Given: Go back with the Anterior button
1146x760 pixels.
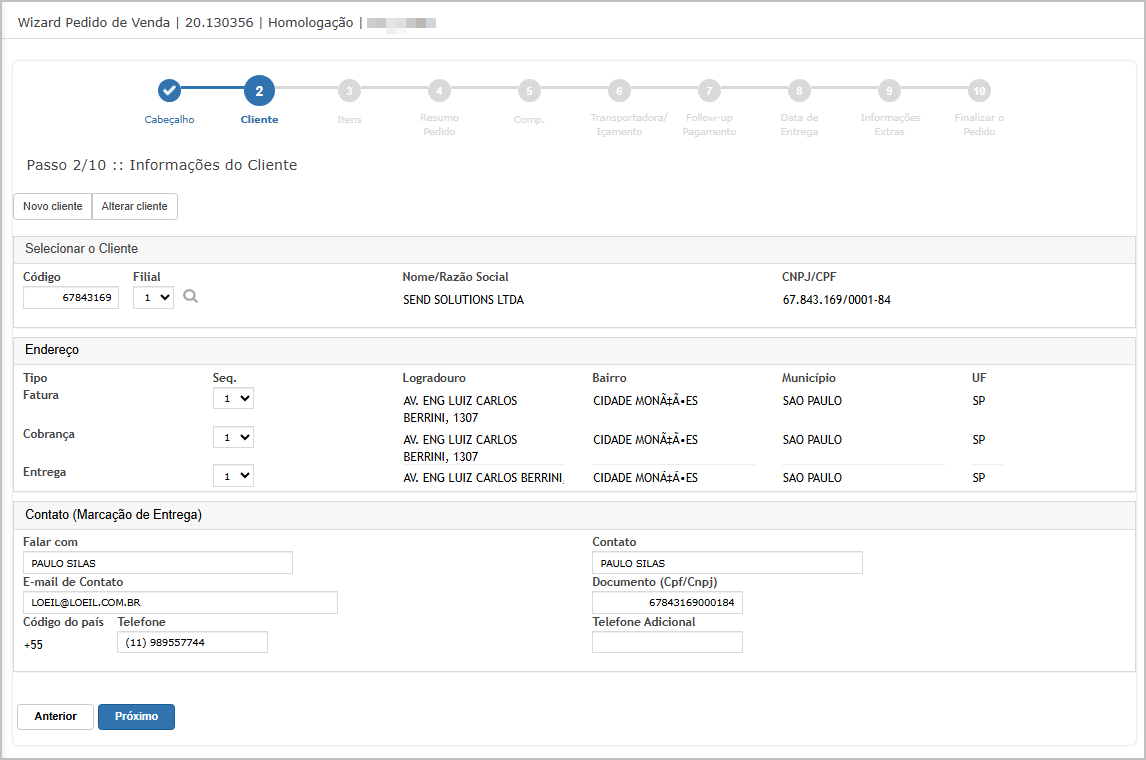Looking at the screenshot, I should pyautogui.click(x=55, y=717).
